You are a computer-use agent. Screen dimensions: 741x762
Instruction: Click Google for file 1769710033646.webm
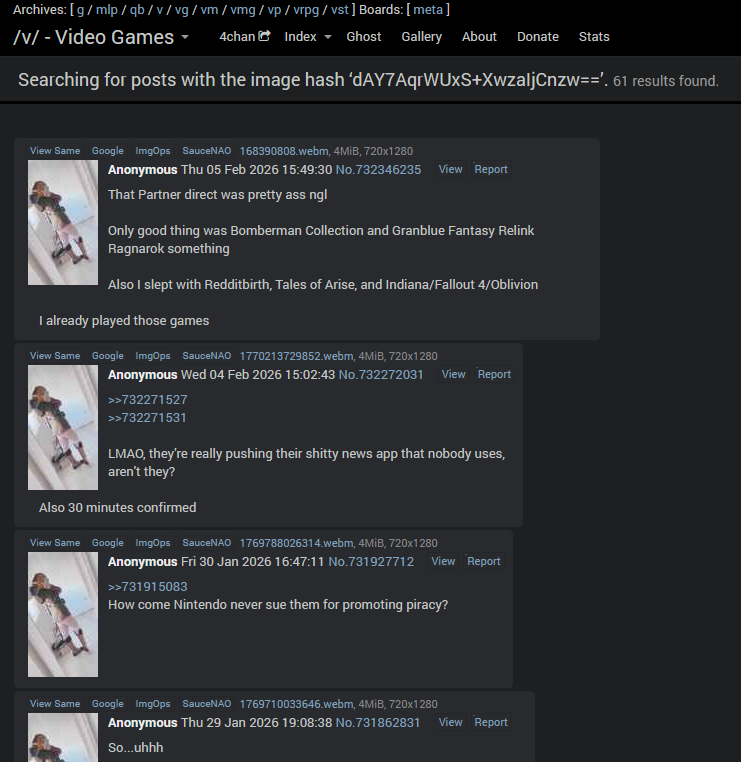[108, 704]
